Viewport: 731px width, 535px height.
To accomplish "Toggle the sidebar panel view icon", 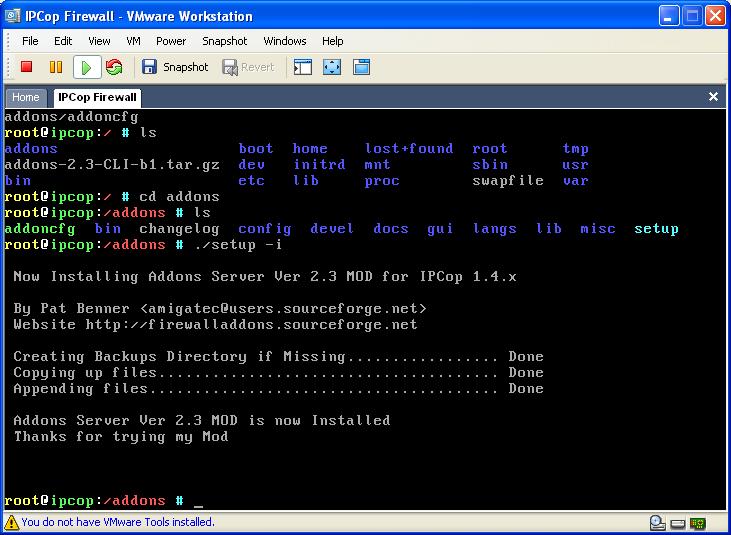I will 303,67.
